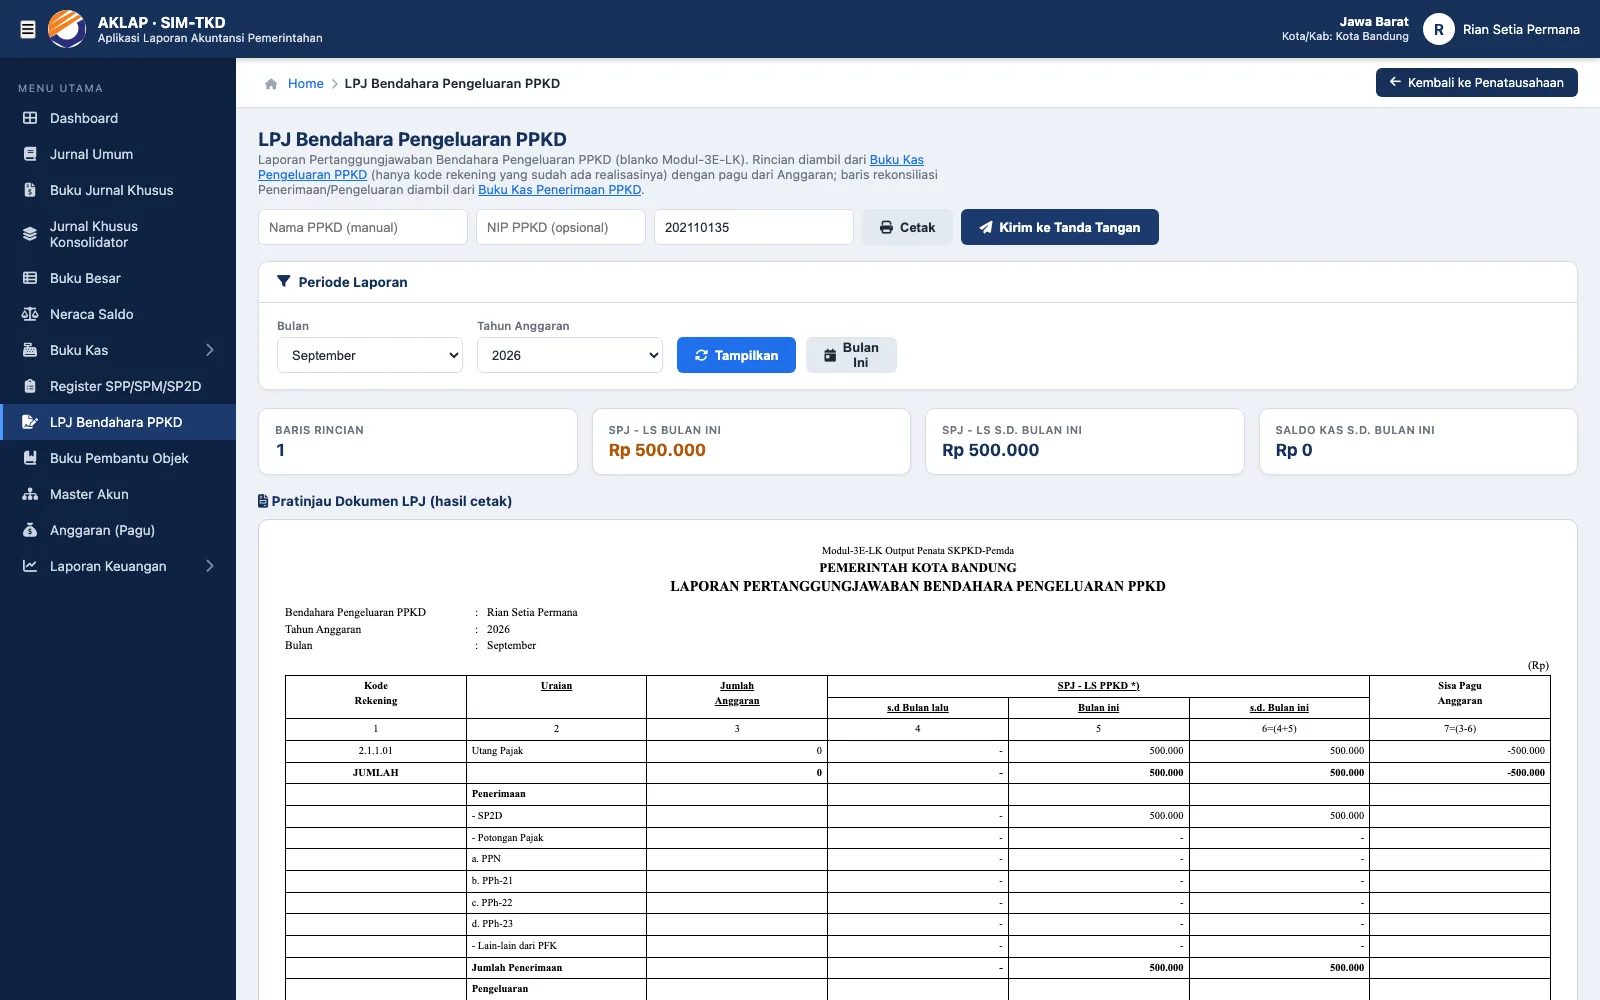Image resolution: width=1600 pixels, height=1000 pixels.
Task: Open the Tahun Anggaran dropdown showing 2026
Action: [570, 355]
